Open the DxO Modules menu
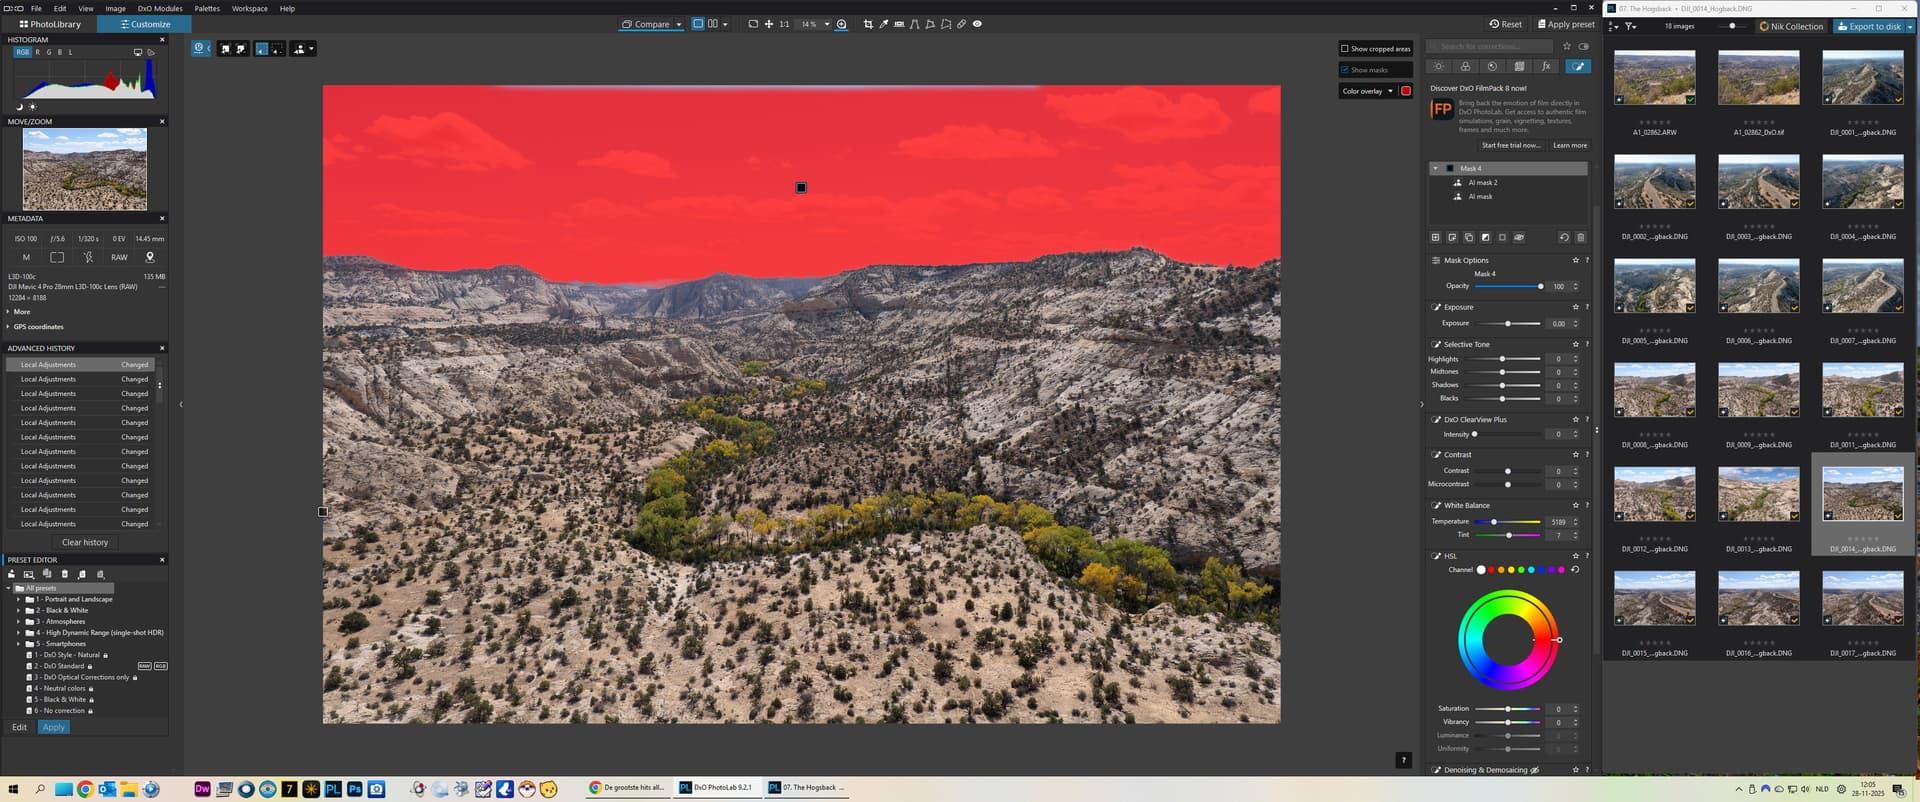 click(160, 8)
